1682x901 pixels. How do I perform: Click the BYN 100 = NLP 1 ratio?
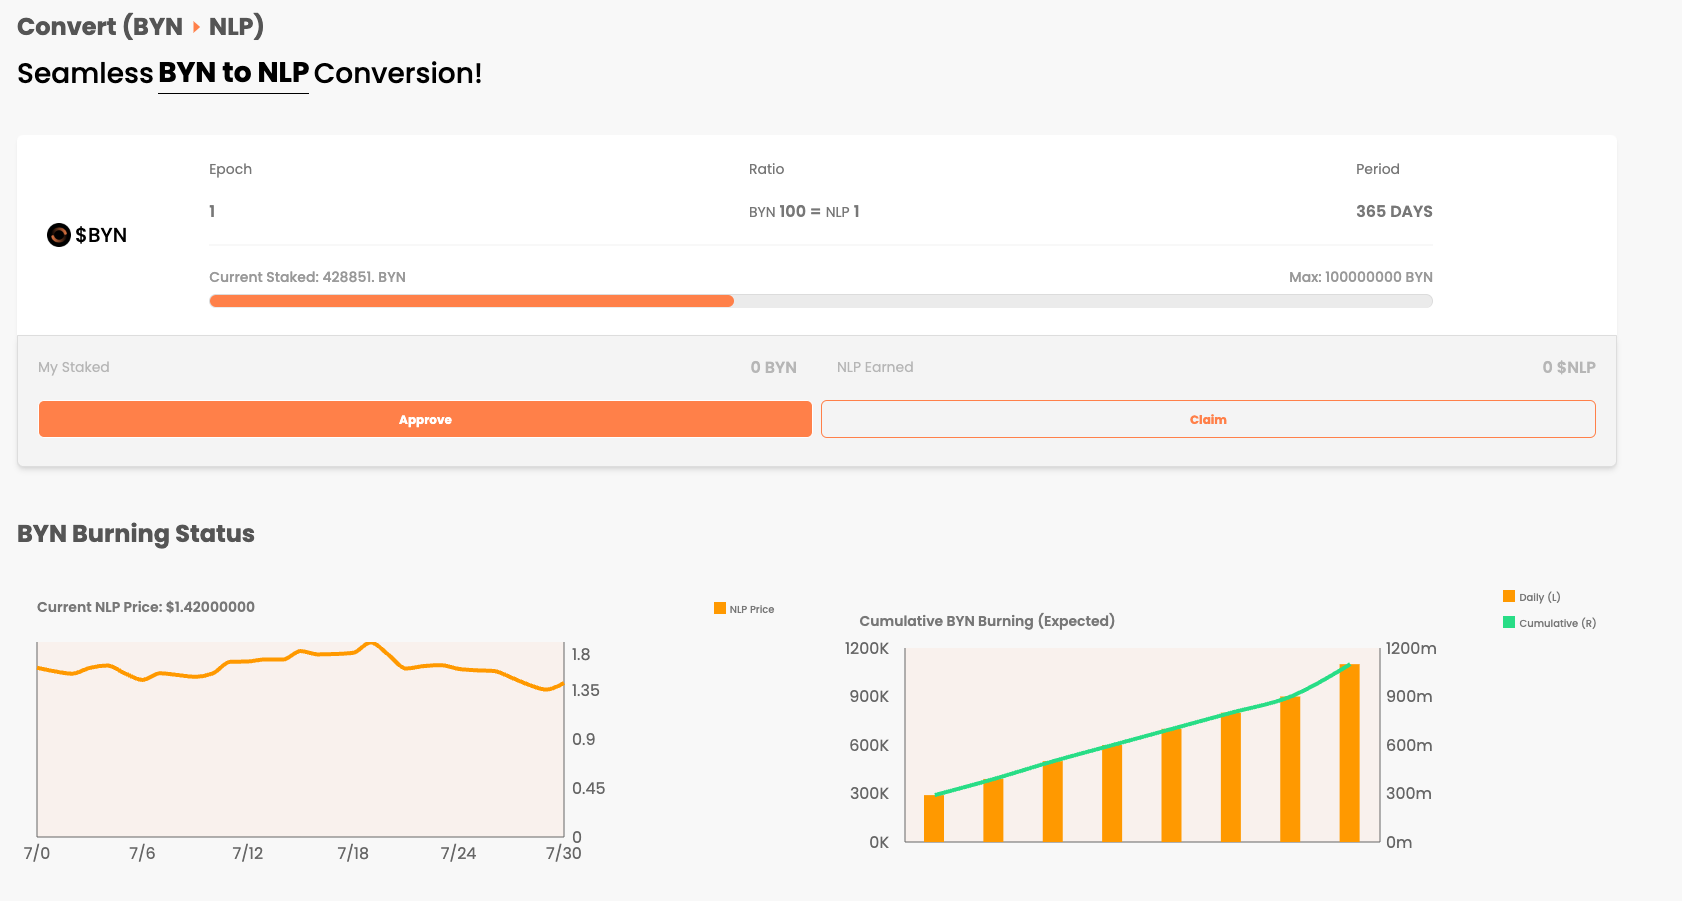804,211
